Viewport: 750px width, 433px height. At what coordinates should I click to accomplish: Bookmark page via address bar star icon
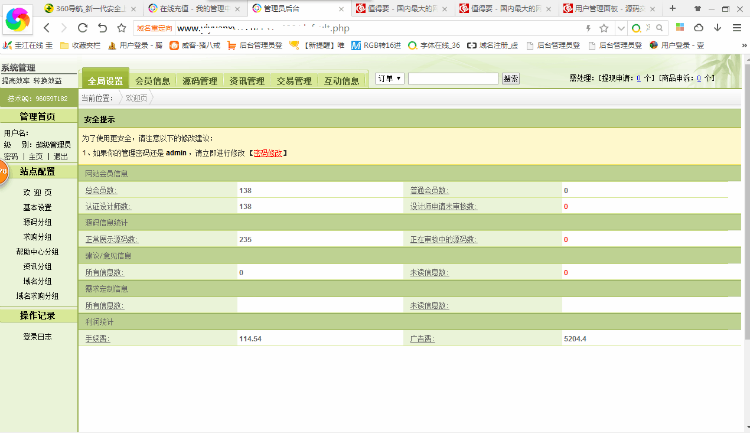pos(604,28)
